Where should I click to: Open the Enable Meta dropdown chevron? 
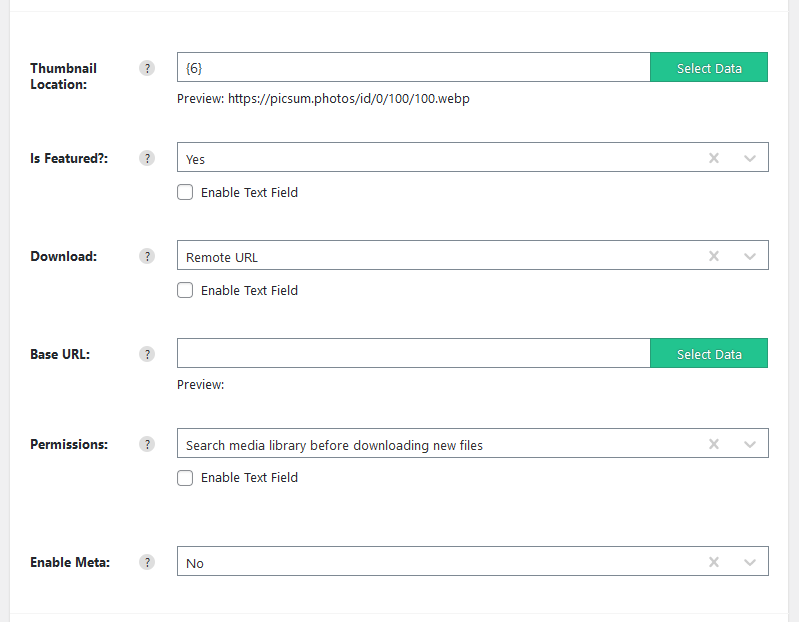coord(750,562)
